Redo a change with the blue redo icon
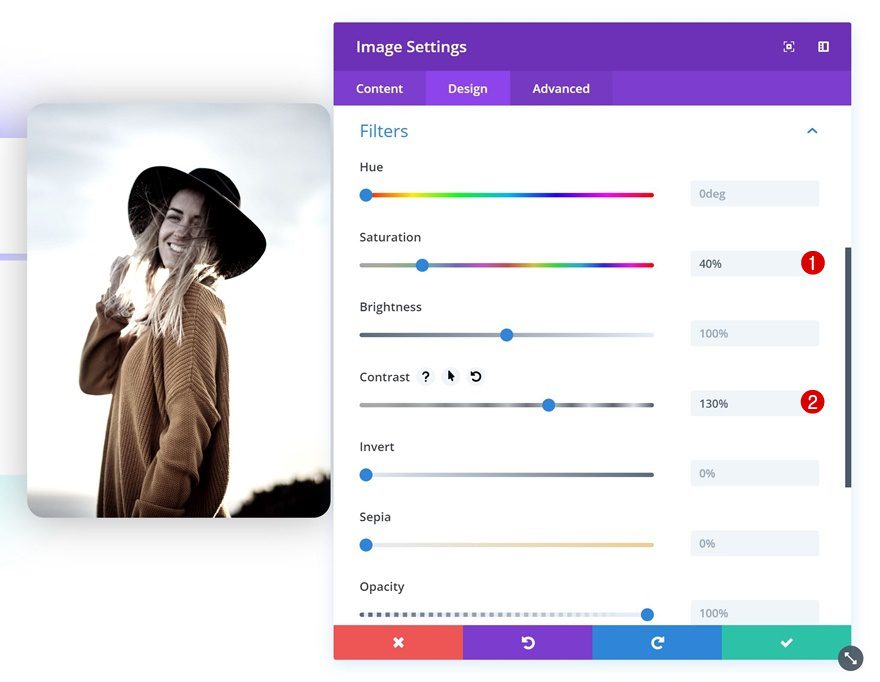Viewport: 880px width, 682px height. pyautogui.click(x=656, y=642)
